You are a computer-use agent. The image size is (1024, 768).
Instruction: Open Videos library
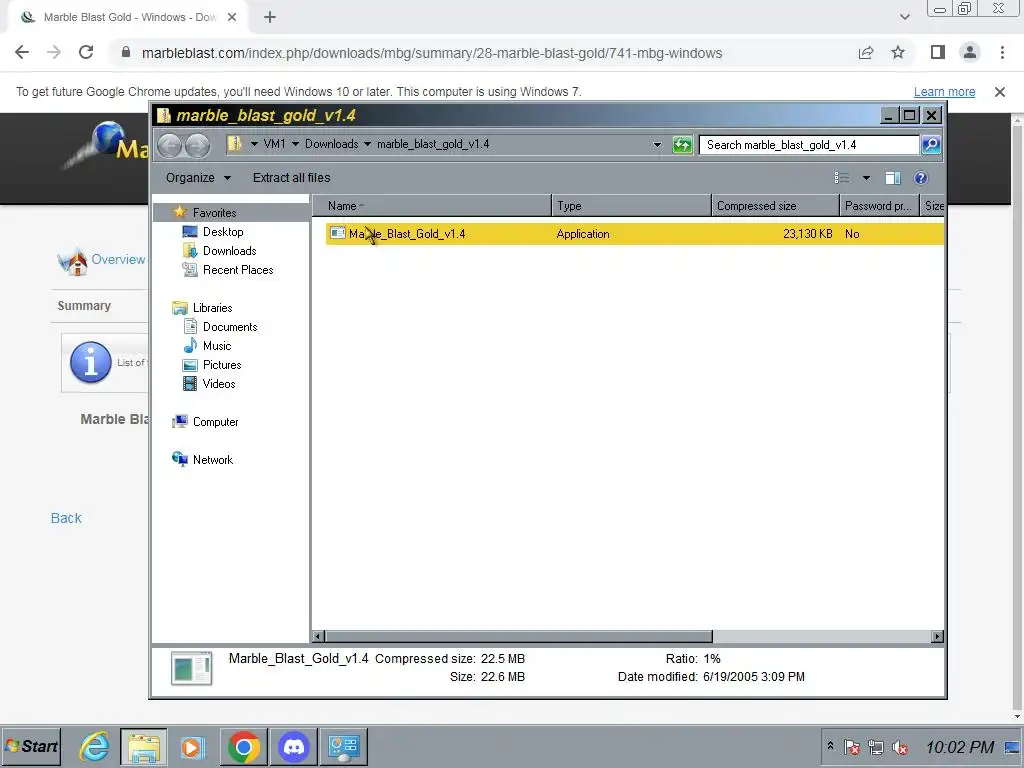[x=219, y=383]
